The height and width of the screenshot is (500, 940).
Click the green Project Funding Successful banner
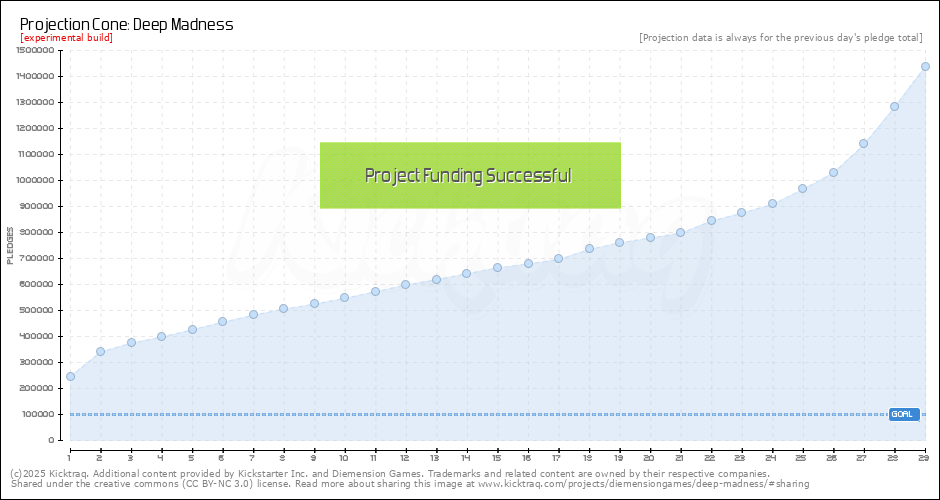(470, 176)
